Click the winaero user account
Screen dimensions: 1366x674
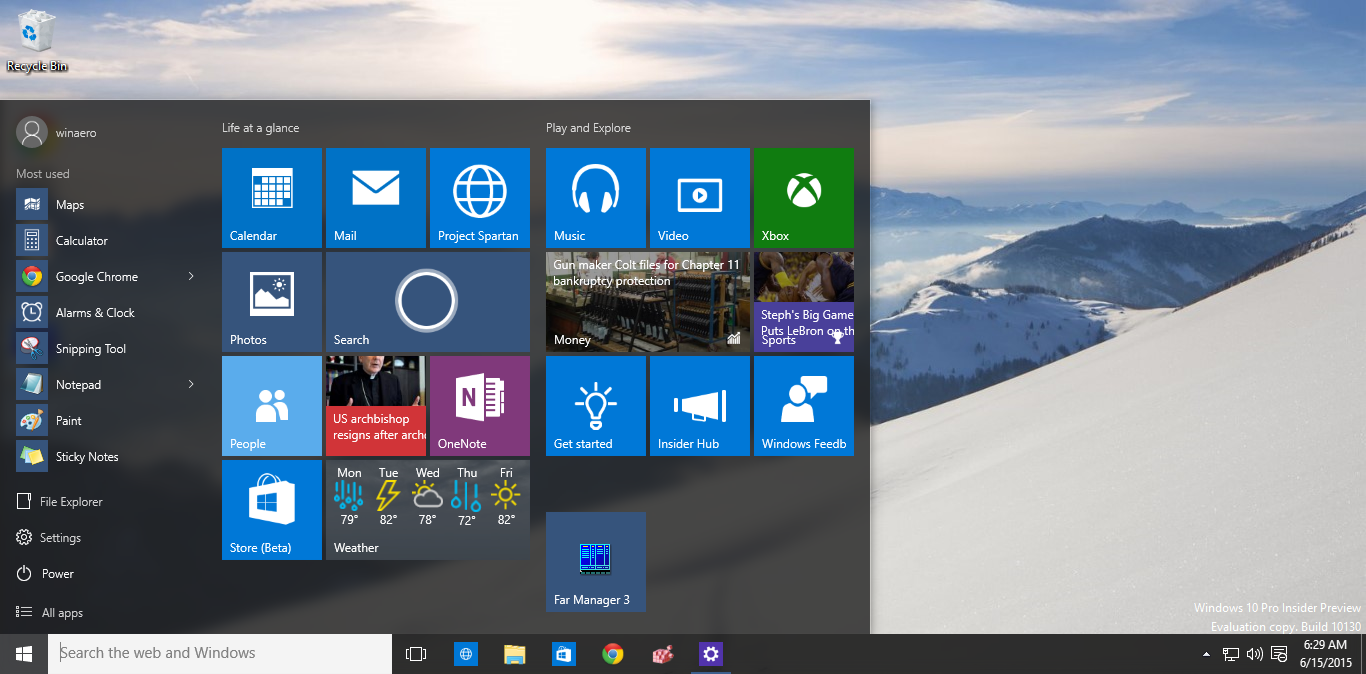point(58,132)
